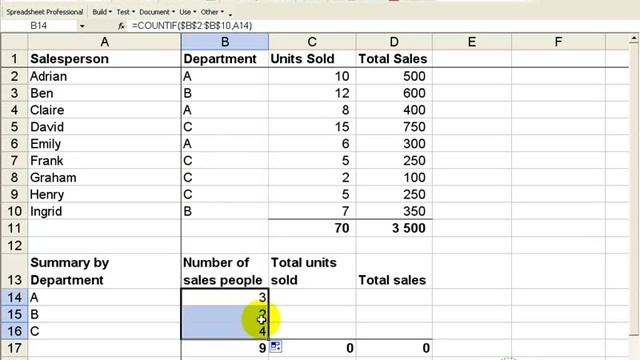Open the Other toolbar menu

pyautogui.click(x=212, y=12)
